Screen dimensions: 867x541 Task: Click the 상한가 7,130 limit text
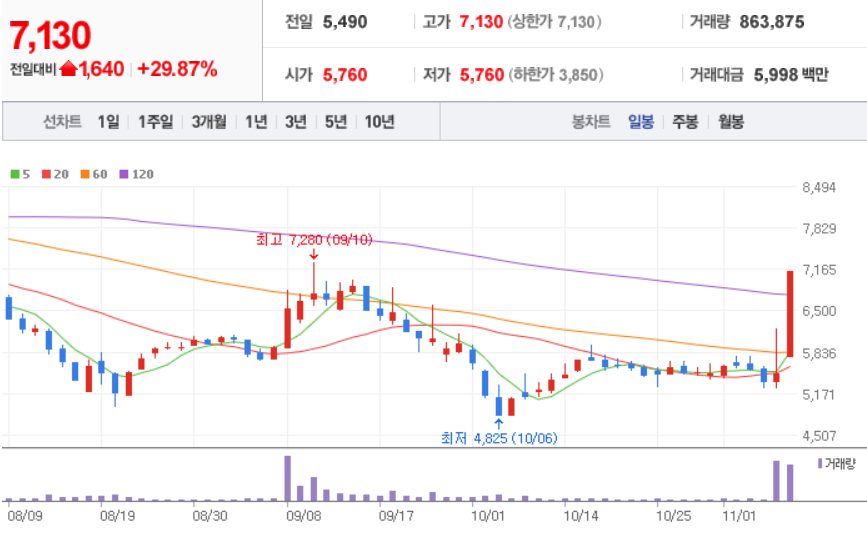pos(555,22)
